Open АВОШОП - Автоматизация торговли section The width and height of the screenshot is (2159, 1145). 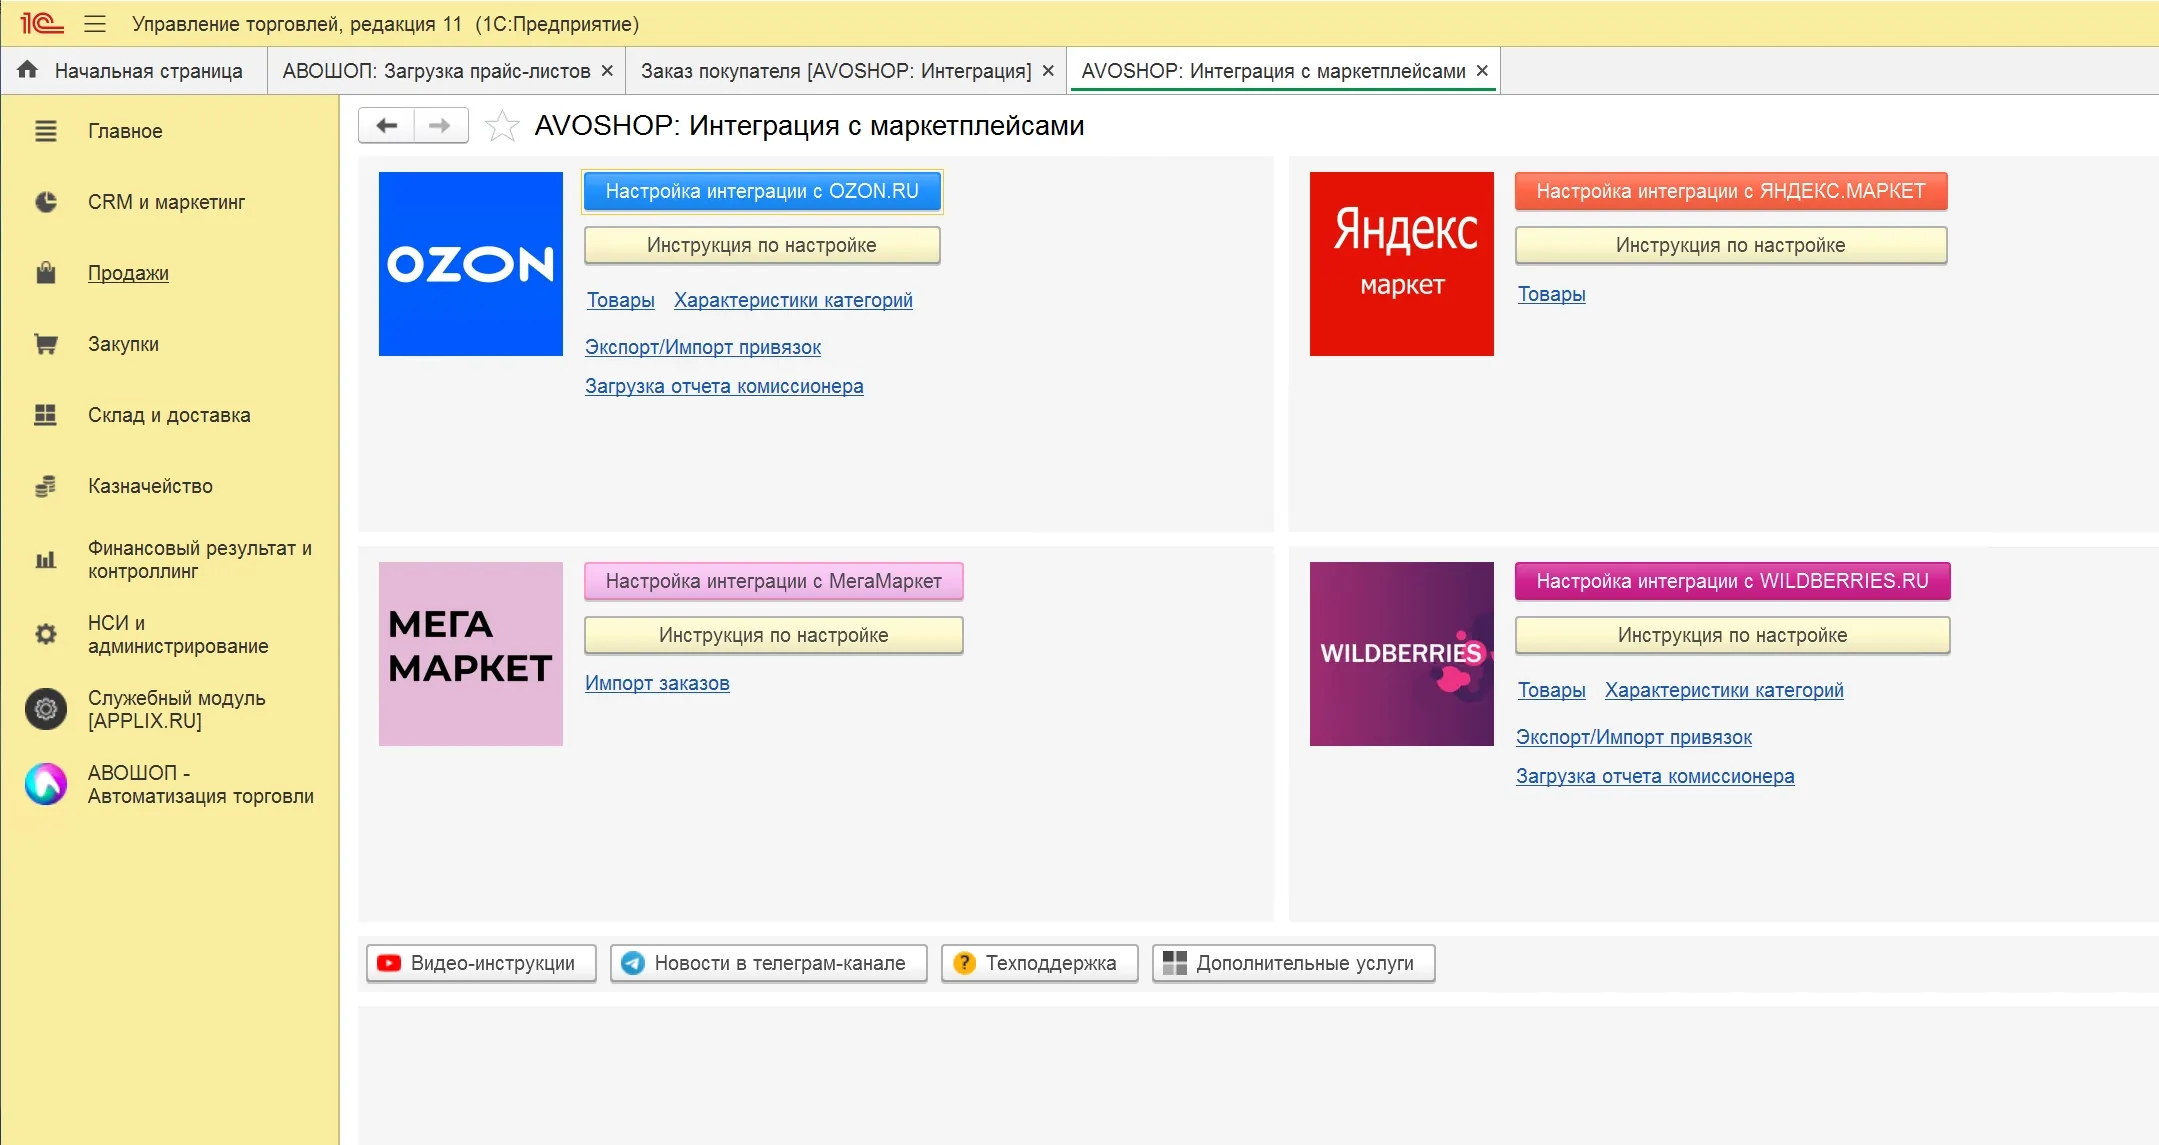[200, 784]
